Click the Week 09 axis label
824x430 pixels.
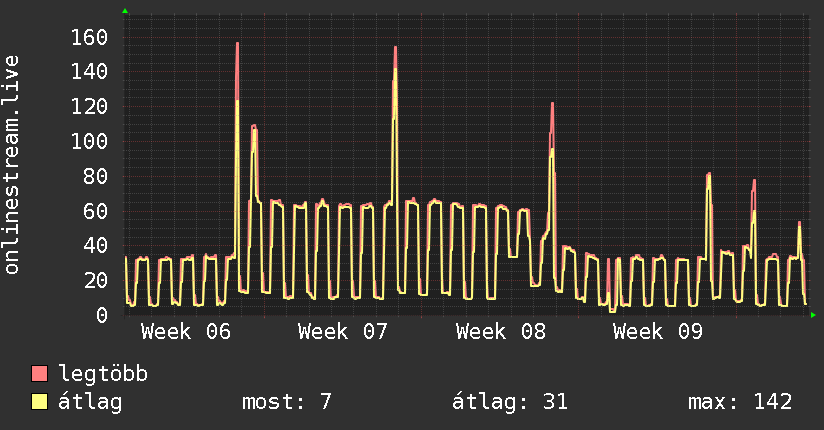[657, 332]
